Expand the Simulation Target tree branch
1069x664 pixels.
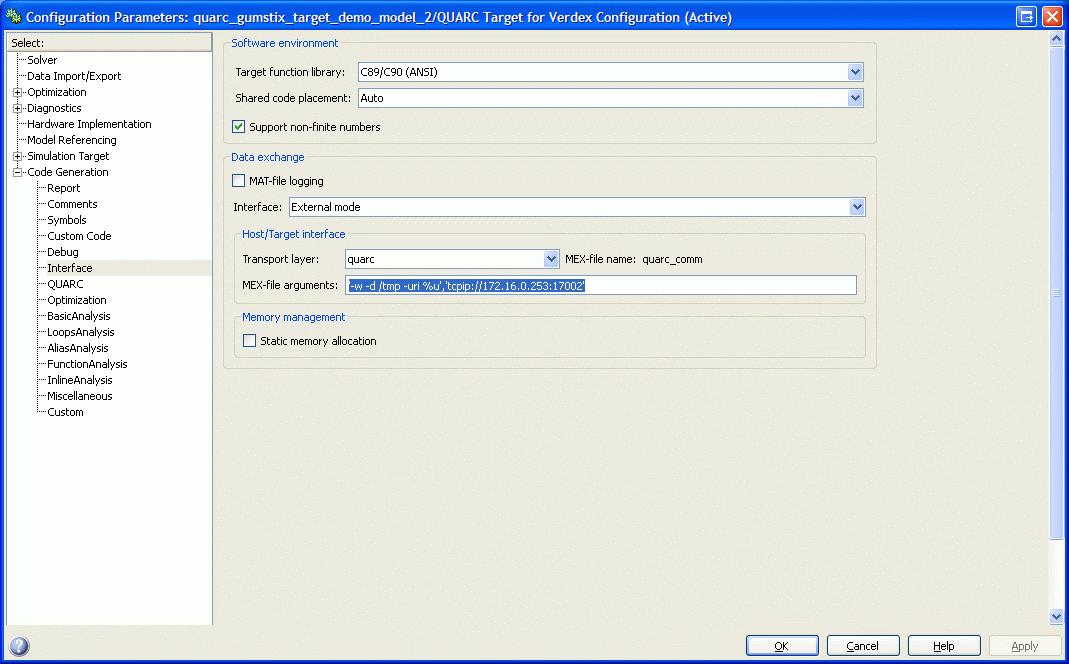(x=16, y=156)
